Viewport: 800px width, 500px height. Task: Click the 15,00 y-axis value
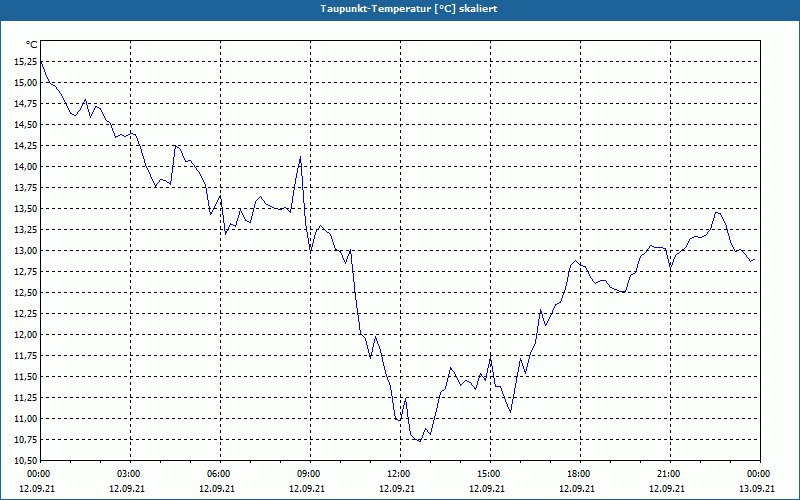click(x=26, y=82)
